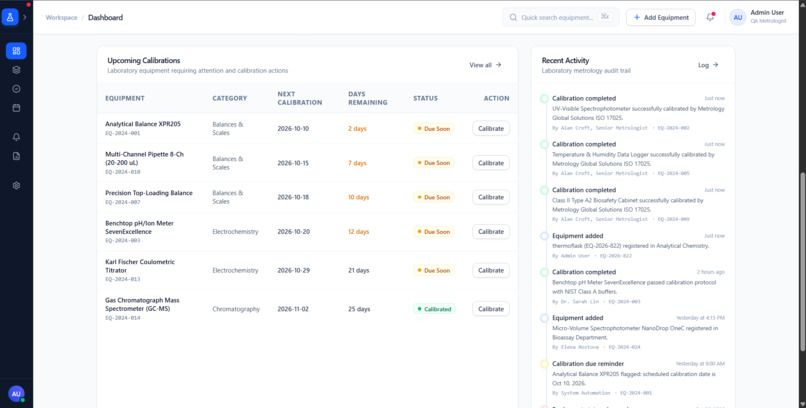The image size is (806, 408).
Task: Calibrate the Analytical Balance XPR205
Action: [x=491, y=128]
